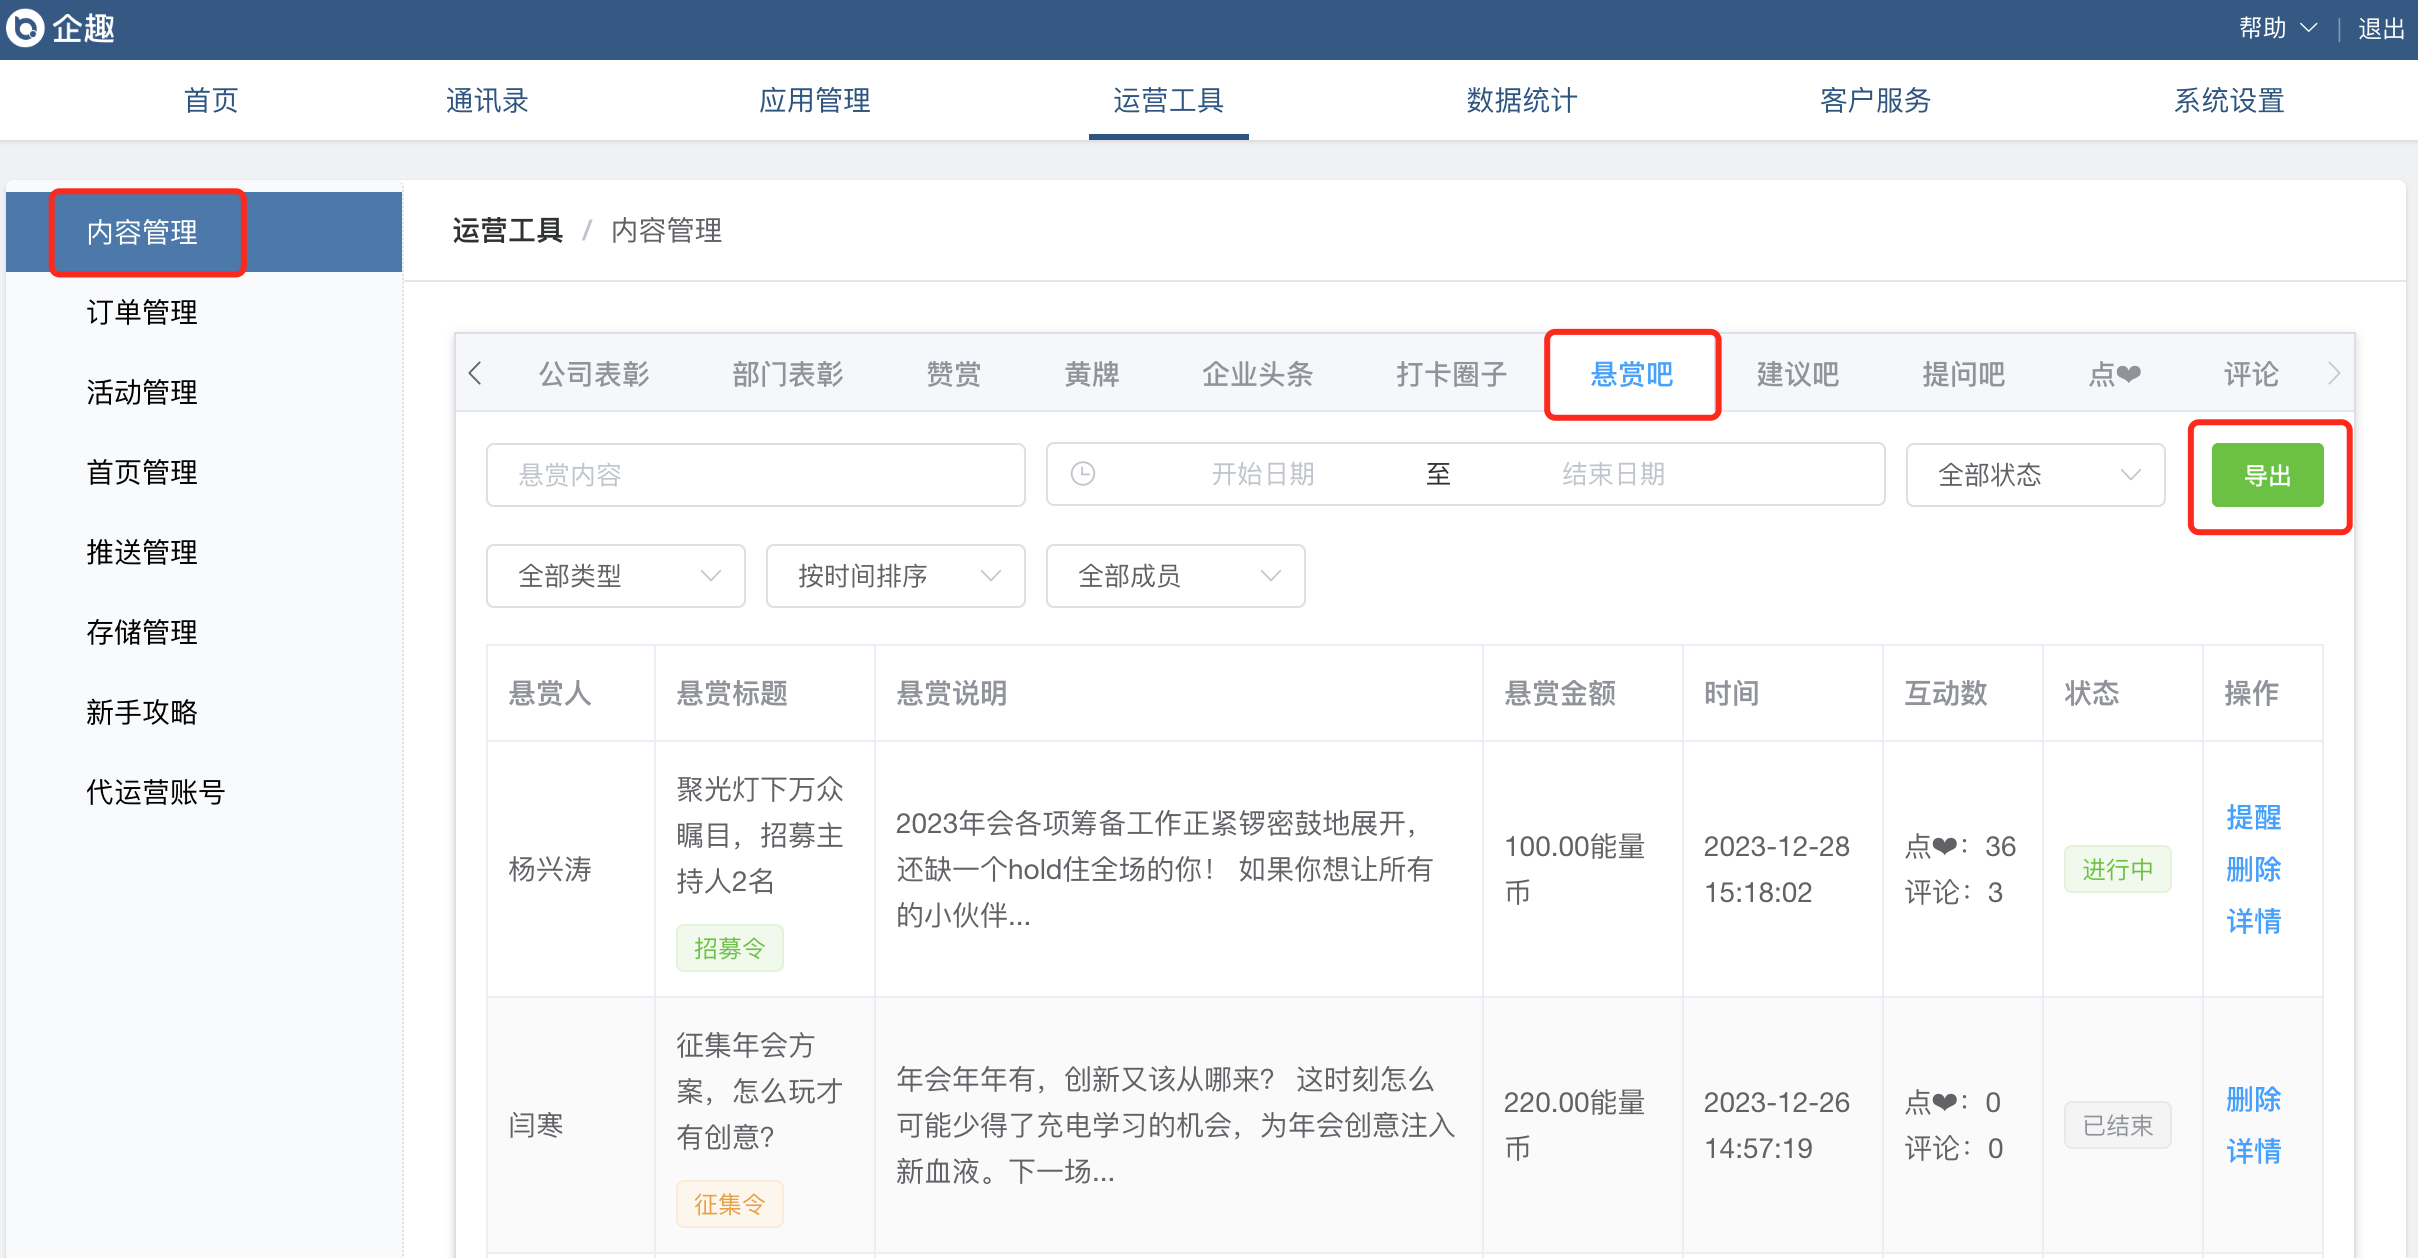Viewport: 2418px width, 1258px height.
Task: Open the 全部类型 type dropdown
Action: coord(615,576)
